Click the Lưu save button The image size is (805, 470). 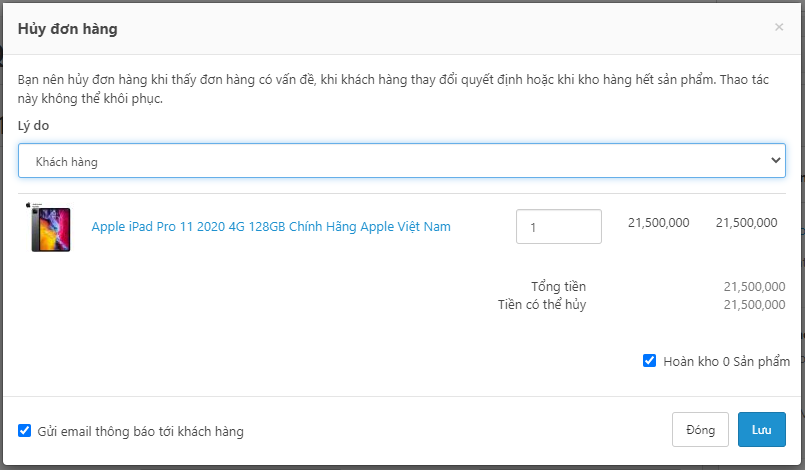click(x=762, y=429)
